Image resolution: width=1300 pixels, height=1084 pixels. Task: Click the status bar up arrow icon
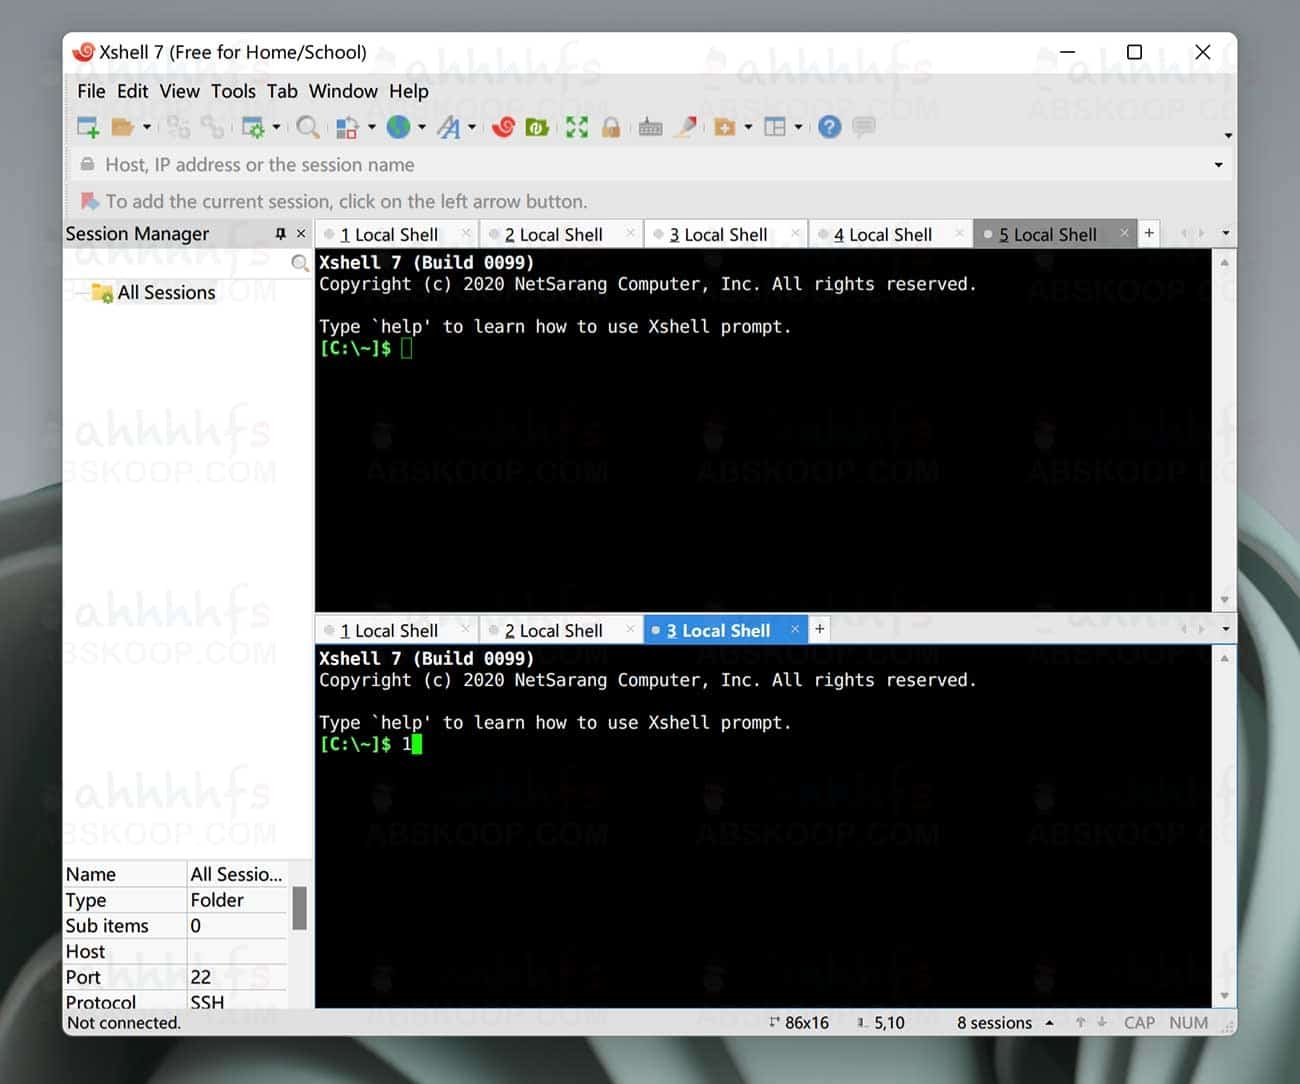click(x=1080, y=1023)
